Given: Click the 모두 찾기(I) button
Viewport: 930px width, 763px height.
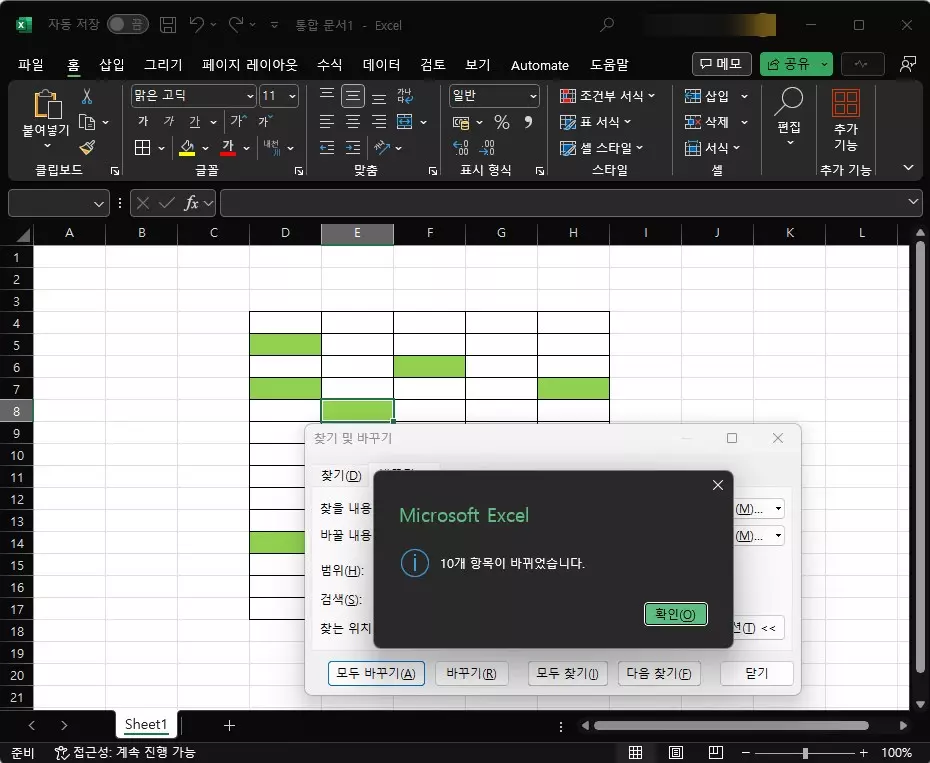Looking at the screenshot, I should (x=567, y=673).
